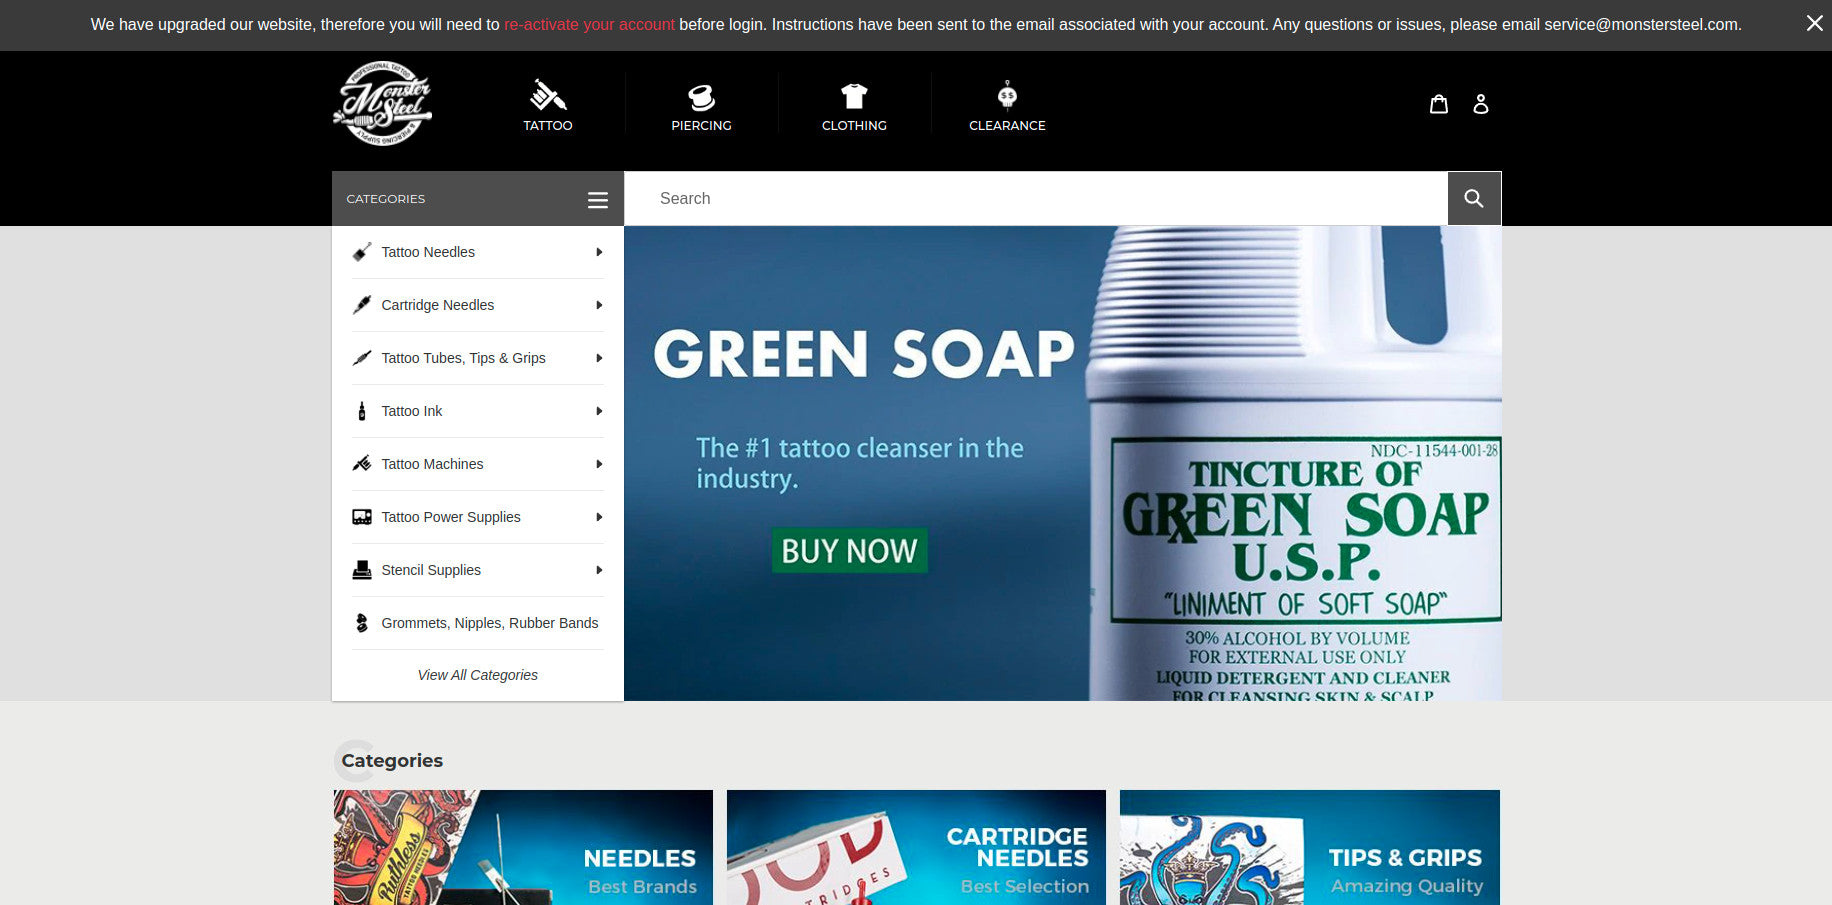
Task: Toggle the Categories hamburger menu
Action: (x=597, y=200)
